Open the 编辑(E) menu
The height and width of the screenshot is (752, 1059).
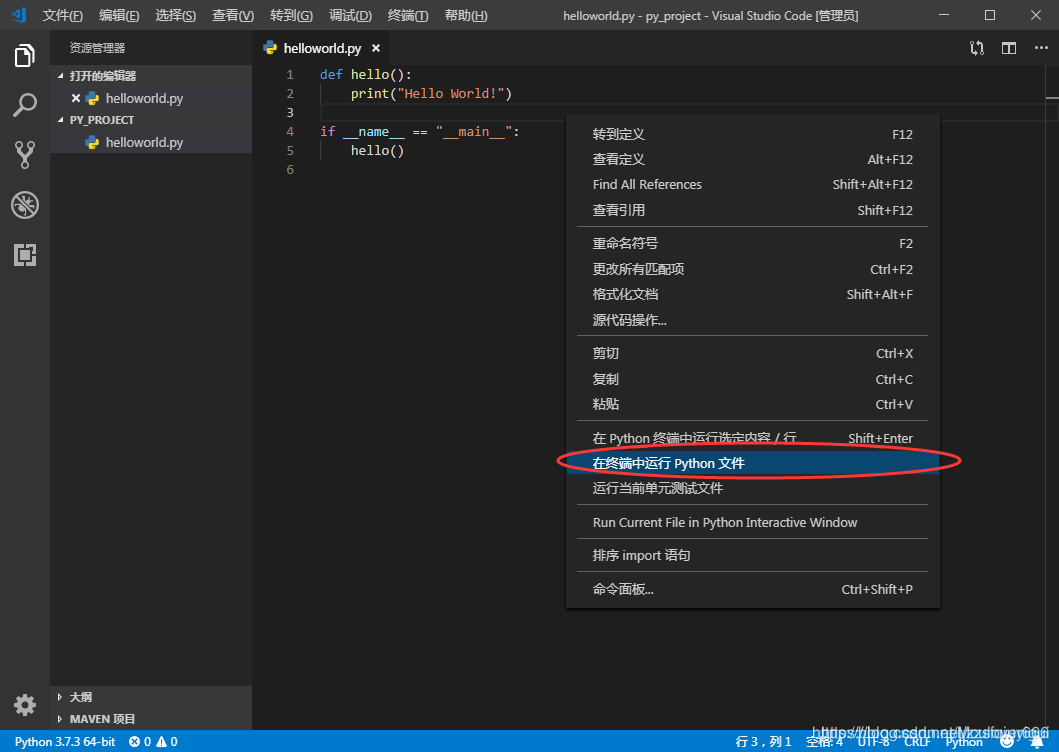point(119,15)
